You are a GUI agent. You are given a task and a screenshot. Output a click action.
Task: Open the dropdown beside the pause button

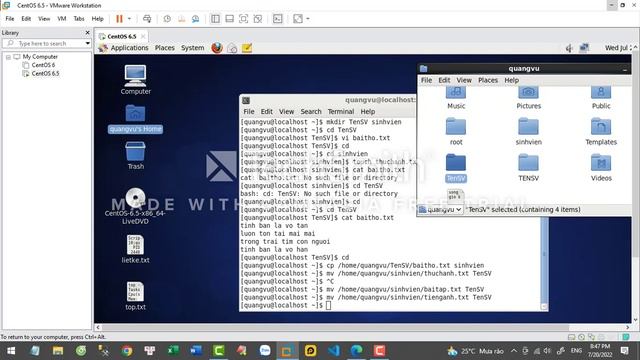pyautogui.click(x=129, y=19)
